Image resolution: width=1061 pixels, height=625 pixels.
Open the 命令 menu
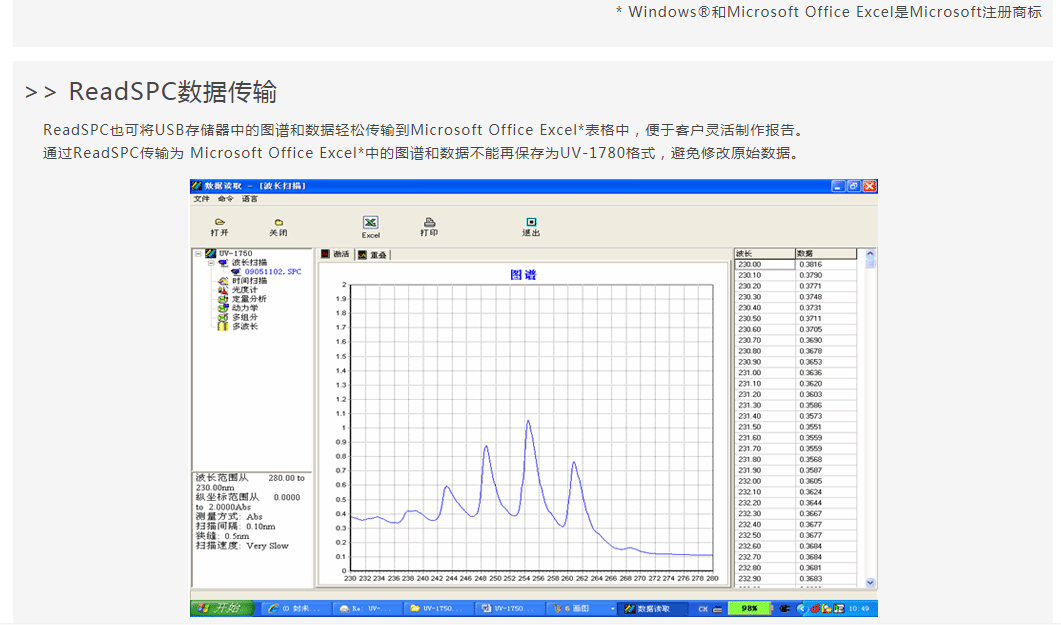225,199
